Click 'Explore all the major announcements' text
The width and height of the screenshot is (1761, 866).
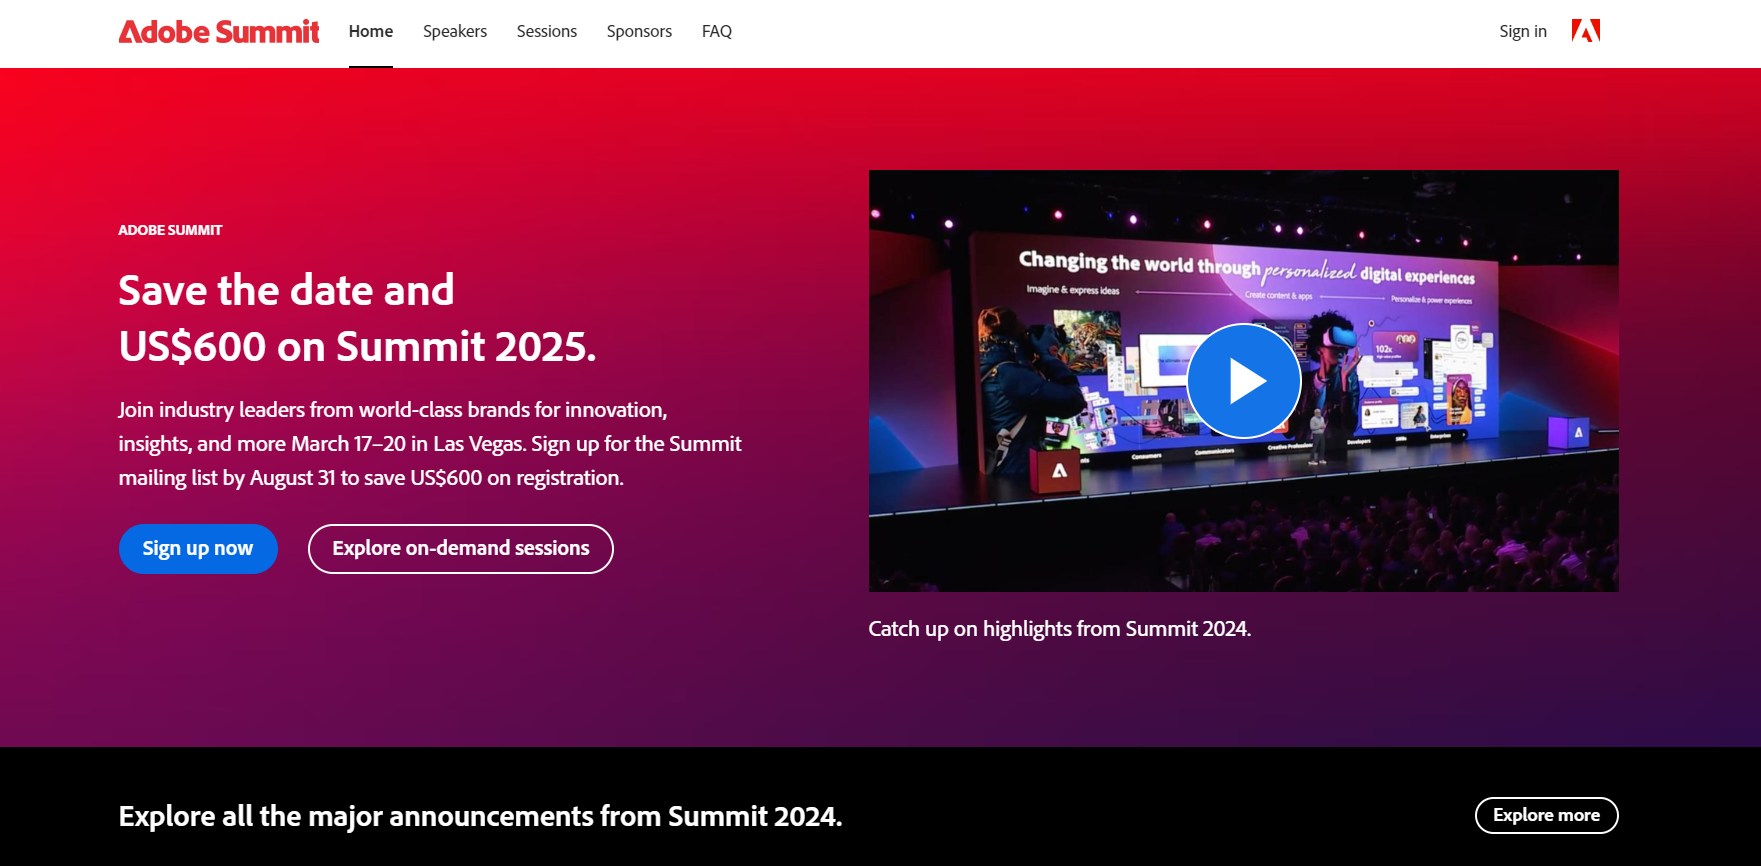tap(480, 817)
